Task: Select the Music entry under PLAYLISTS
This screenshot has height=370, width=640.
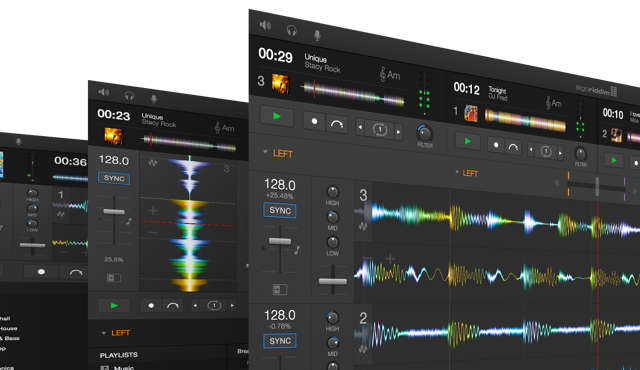Action: [x=124, y=368]
